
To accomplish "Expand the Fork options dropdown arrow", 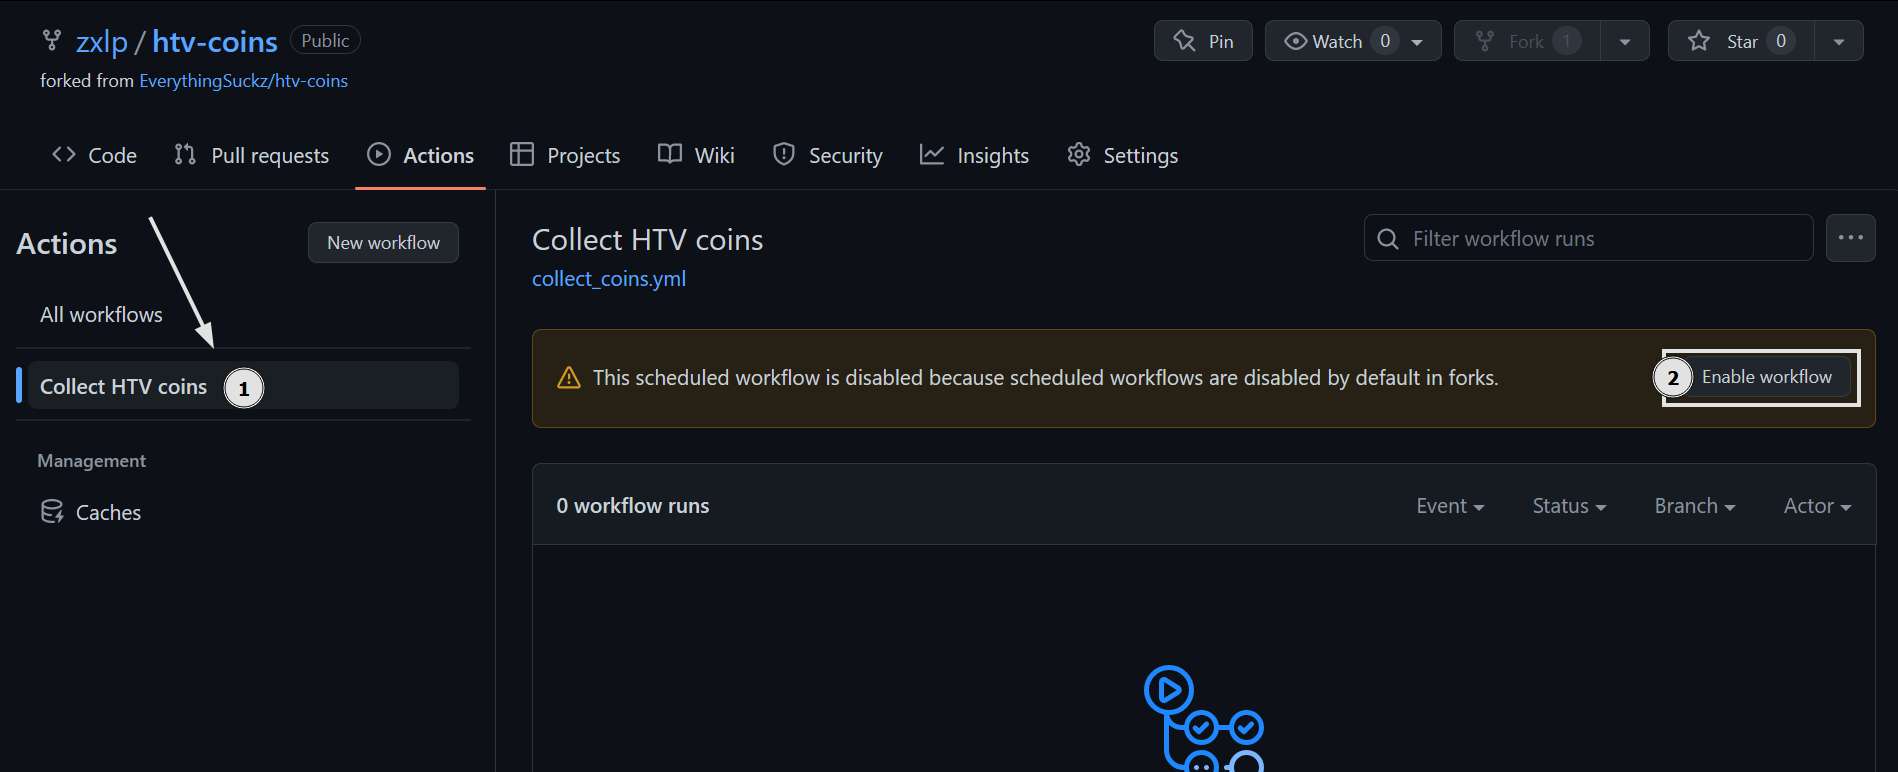I will pos(1625,42).
